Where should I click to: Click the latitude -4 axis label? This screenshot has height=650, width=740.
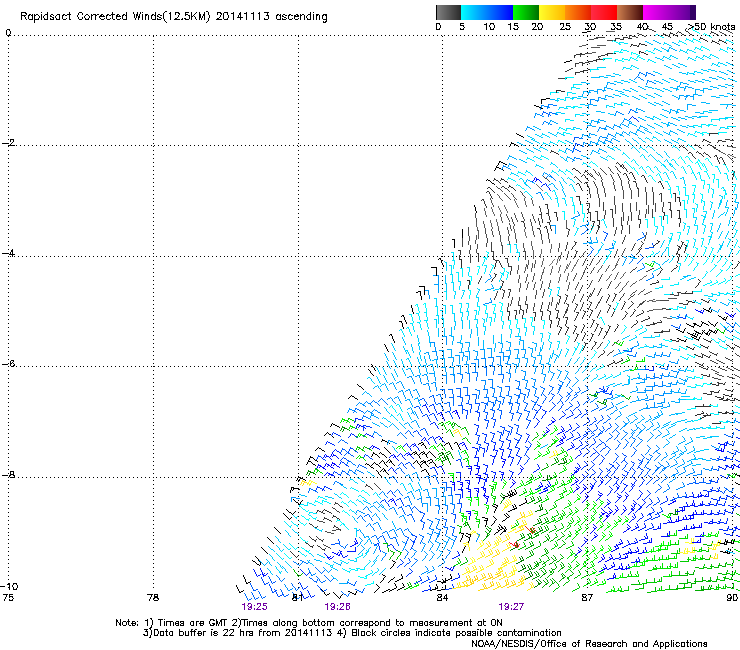click(x=8, y=253)
